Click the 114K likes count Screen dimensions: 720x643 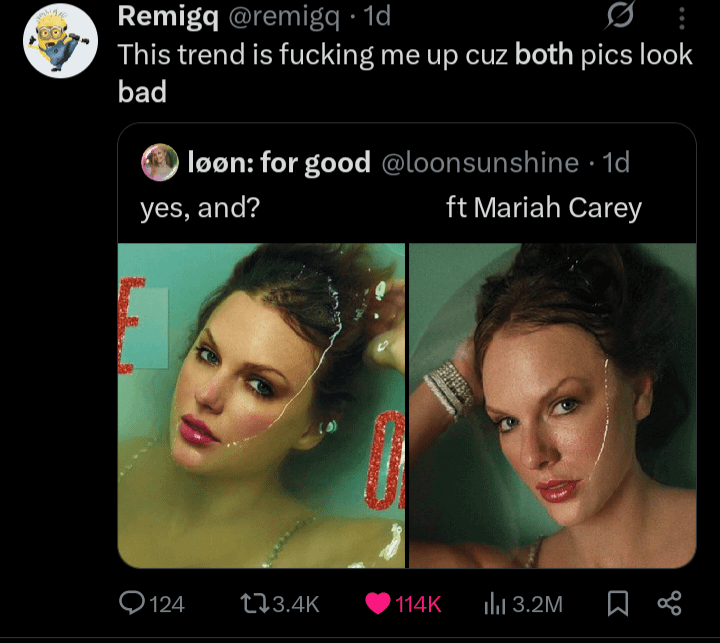tap(418, 604)
